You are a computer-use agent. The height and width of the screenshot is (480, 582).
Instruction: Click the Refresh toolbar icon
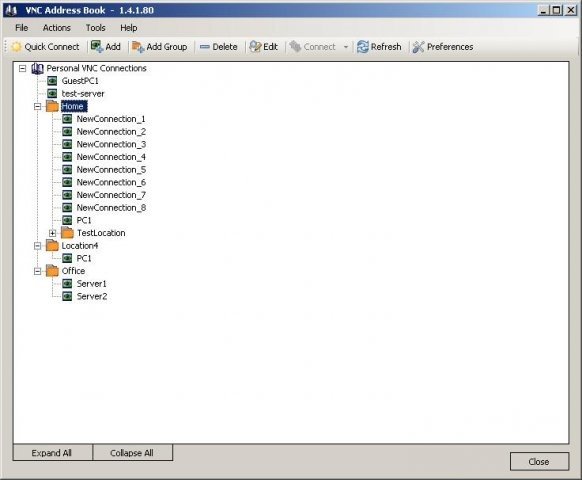[x=363, y=47]
